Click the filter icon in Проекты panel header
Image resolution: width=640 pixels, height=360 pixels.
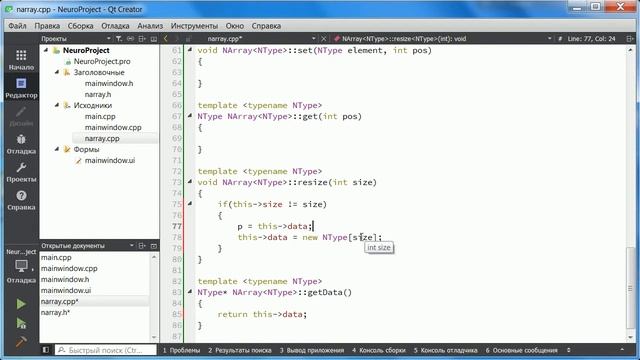point(119,39)
